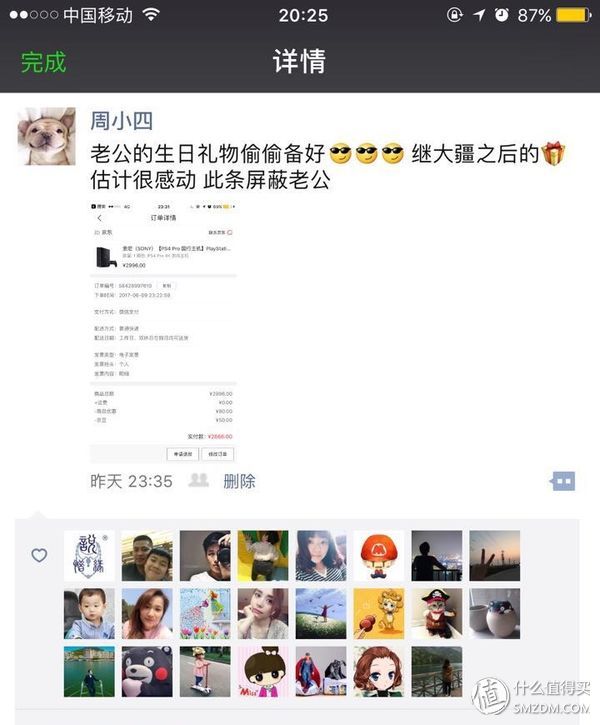Tap the sunset hand gesture avatar
This screenshot has width=600, height=725.
(495, 555)
